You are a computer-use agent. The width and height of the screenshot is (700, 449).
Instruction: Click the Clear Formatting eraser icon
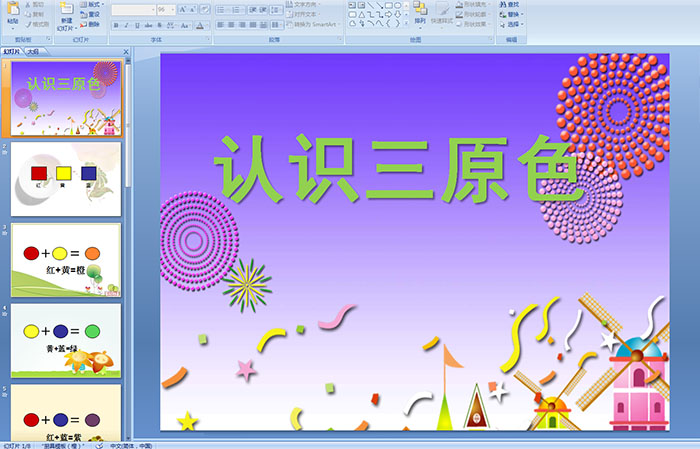pos(205,9)
